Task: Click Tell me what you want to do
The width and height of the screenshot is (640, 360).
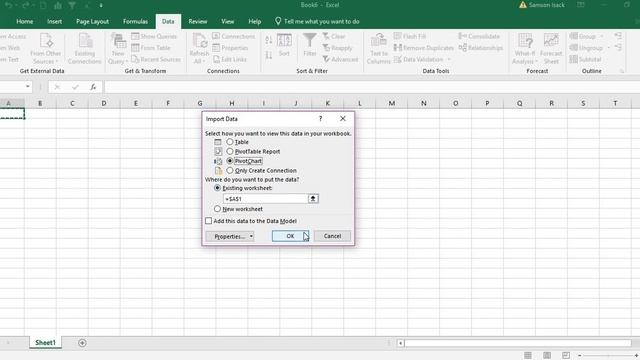Action: click(318, 22)
